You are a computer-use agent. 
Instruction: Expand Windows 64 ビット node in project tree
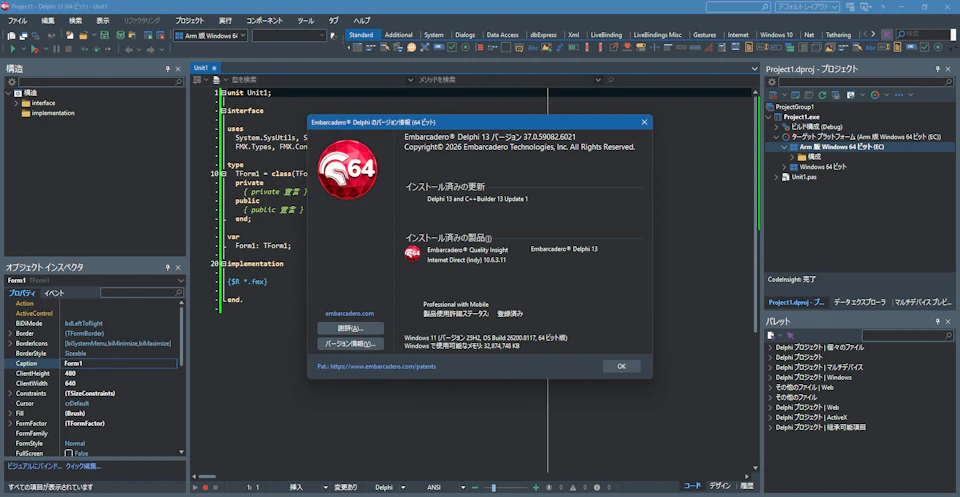[784, 167]
